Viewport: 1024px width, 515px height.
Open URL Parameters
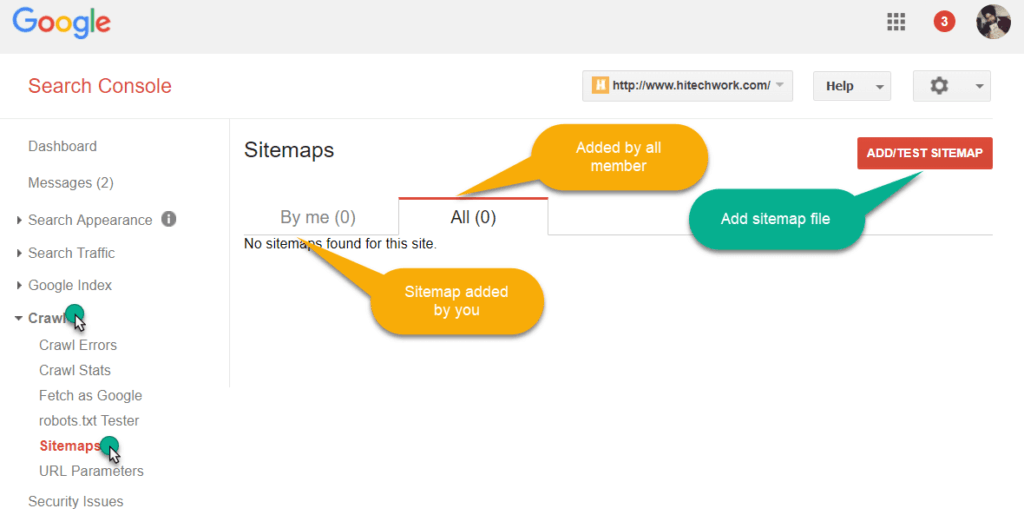tap(91, 471)
